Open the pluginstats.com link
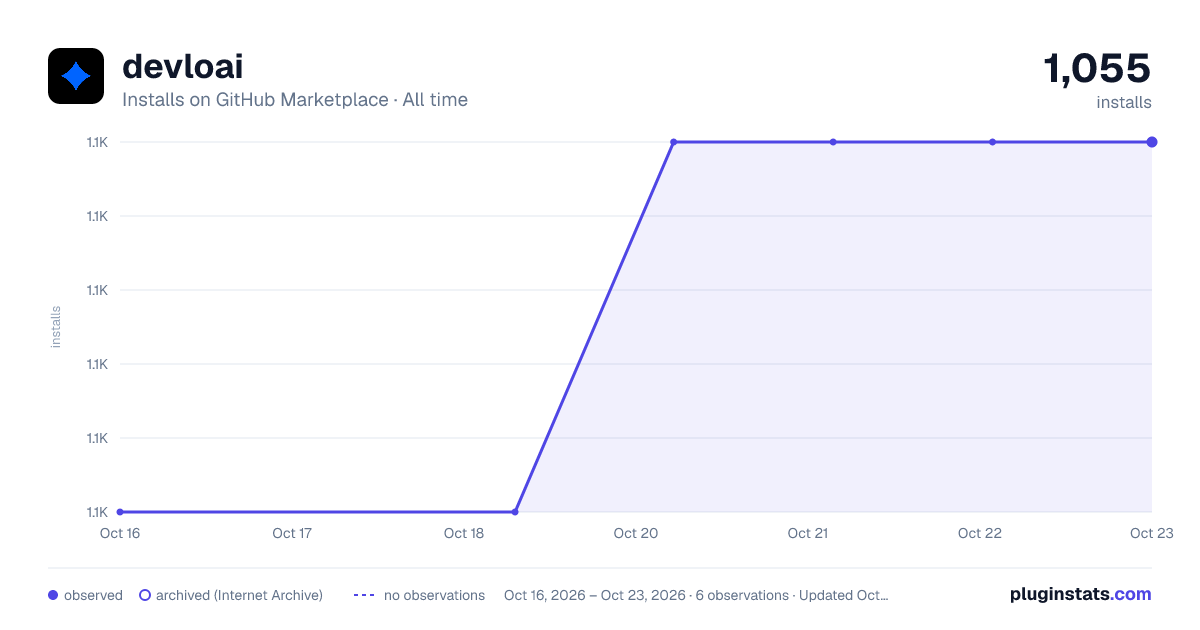Screen dimensions: 1200x630 [1081, 594]
